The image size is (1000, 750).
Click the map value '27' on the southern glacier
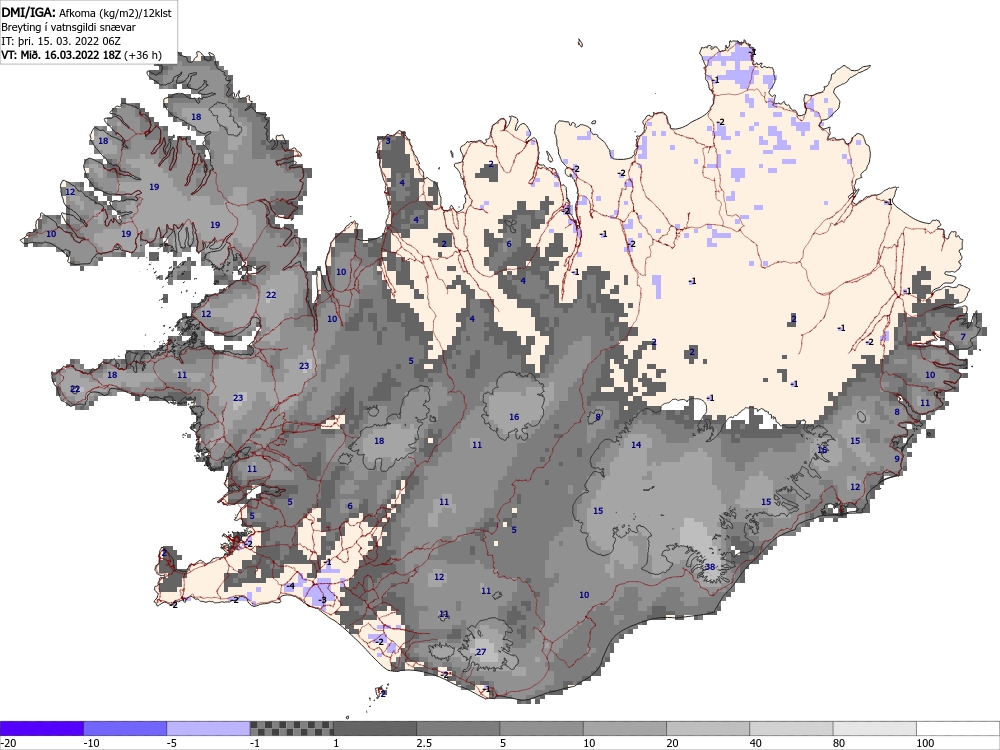pos(481,652)
